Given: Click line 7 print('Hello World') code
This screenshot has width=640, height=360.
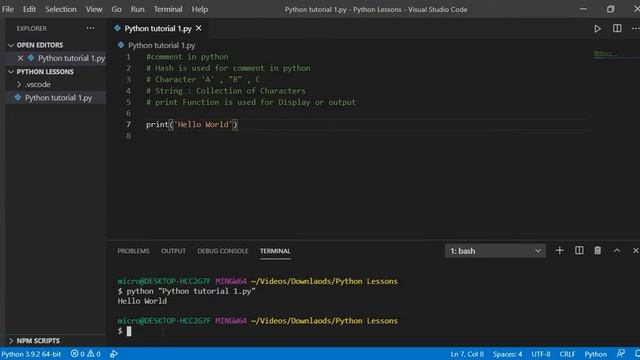Looking at the screenshot, I should (x=192, y=124).
